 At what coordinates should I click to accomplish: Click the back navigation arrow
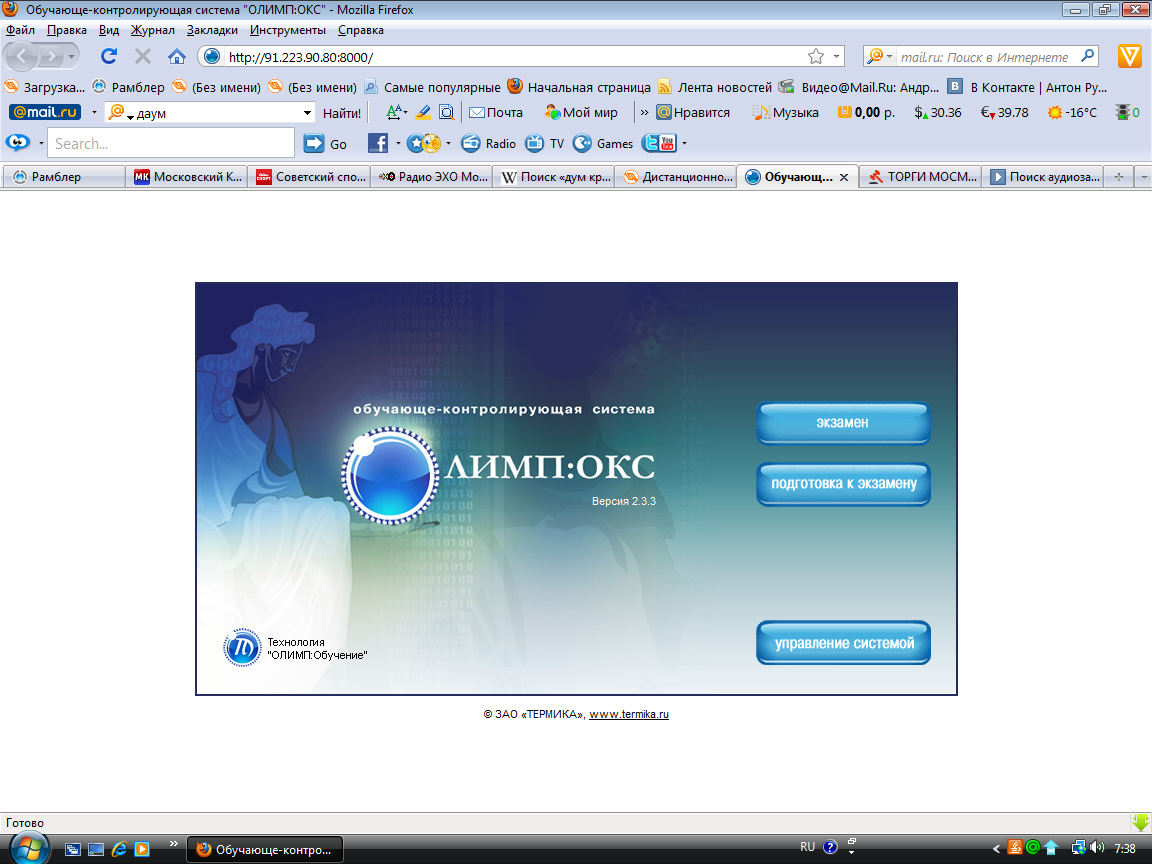(x=22, y=56)
